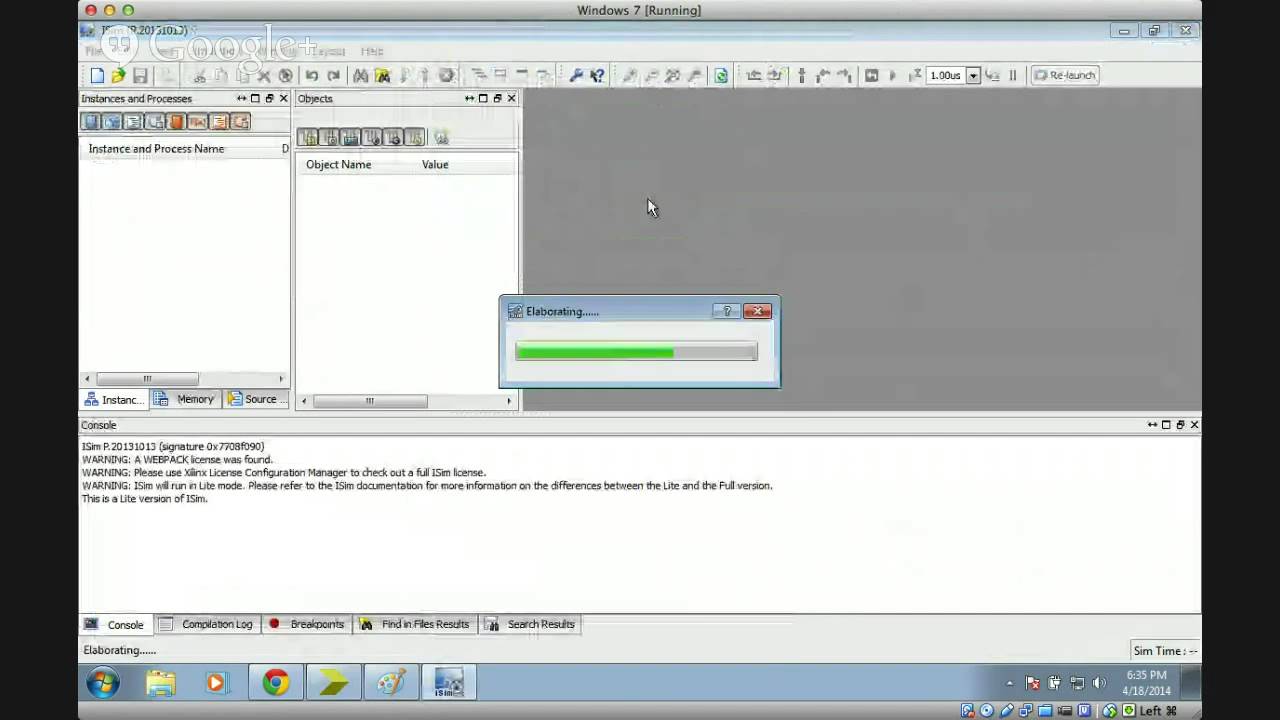Click the Undo arrow icon

(312, 76)
